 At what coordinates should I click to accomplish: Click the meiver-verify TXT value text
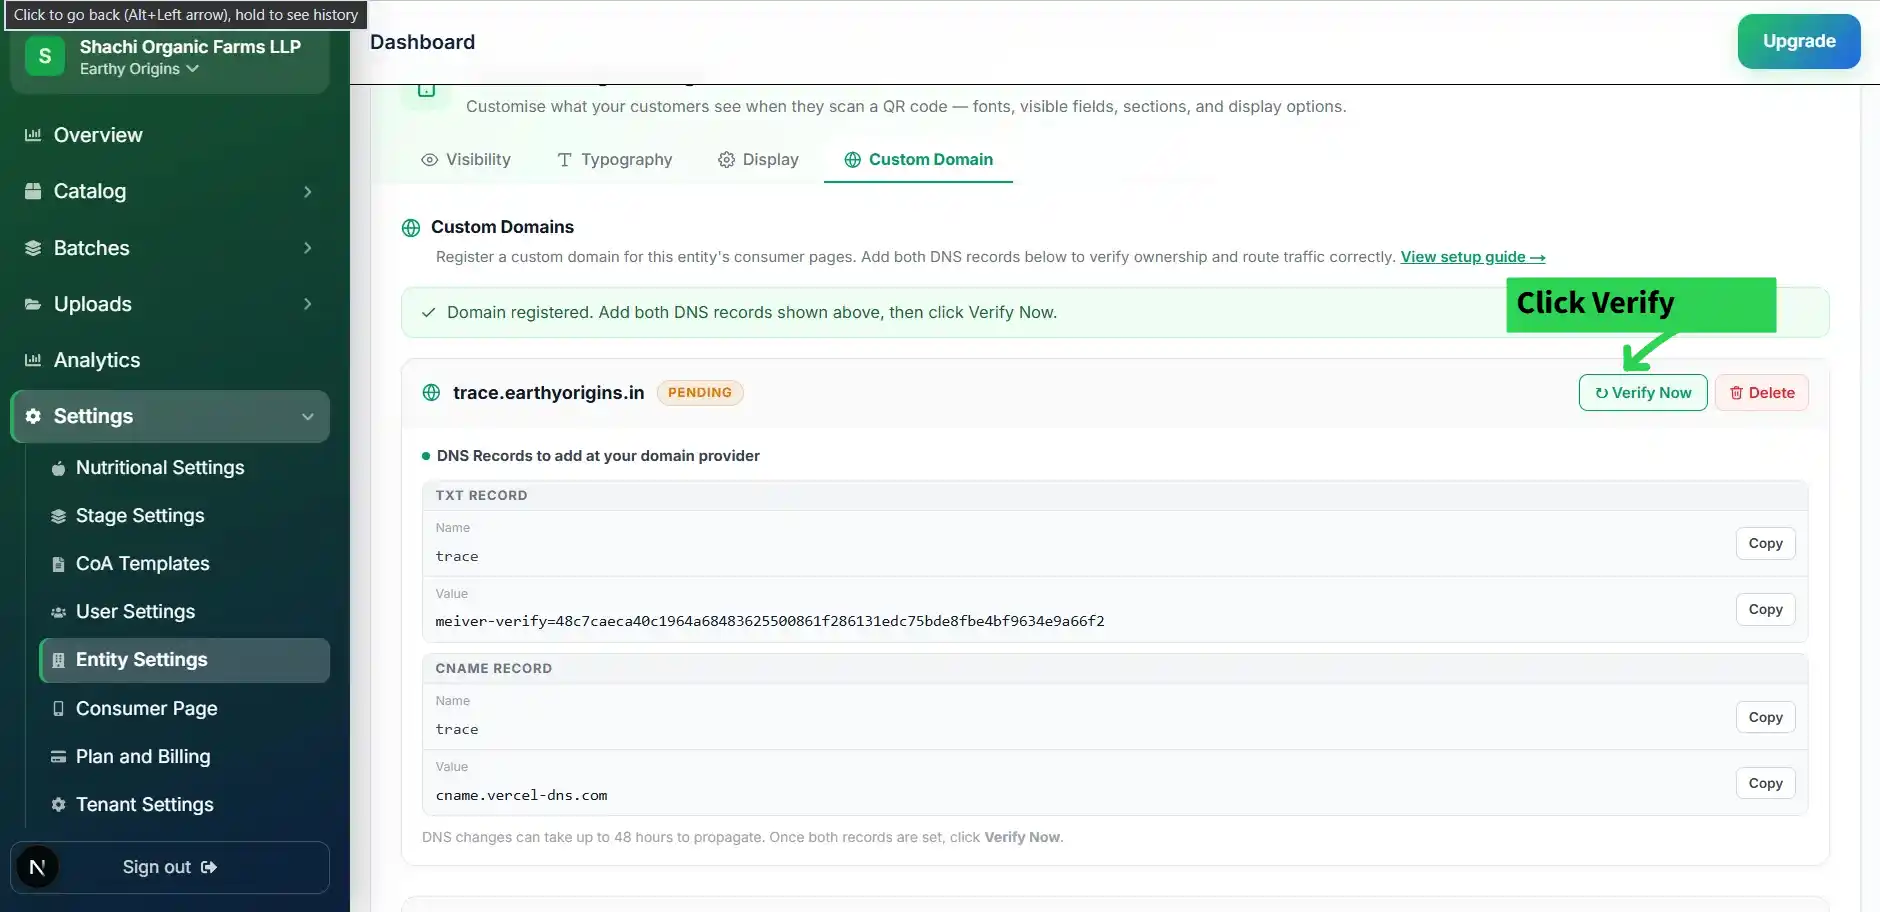point(770,621)
